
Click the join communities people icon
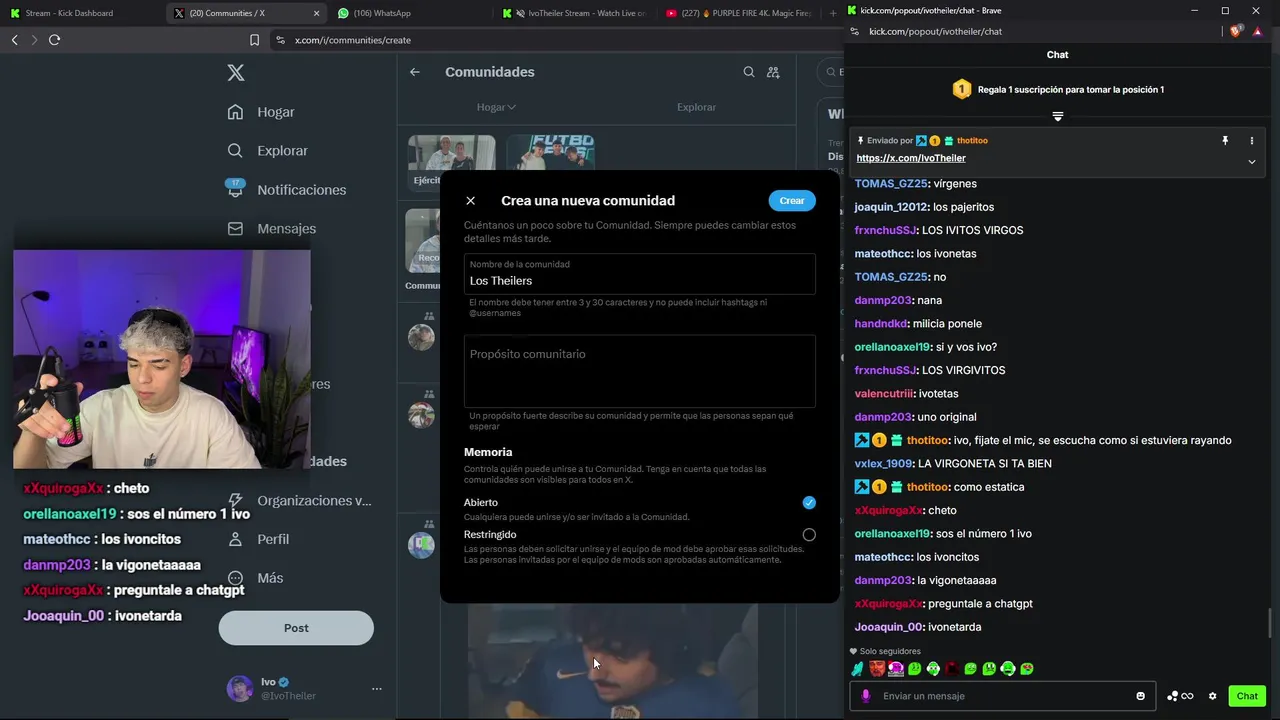773,72
